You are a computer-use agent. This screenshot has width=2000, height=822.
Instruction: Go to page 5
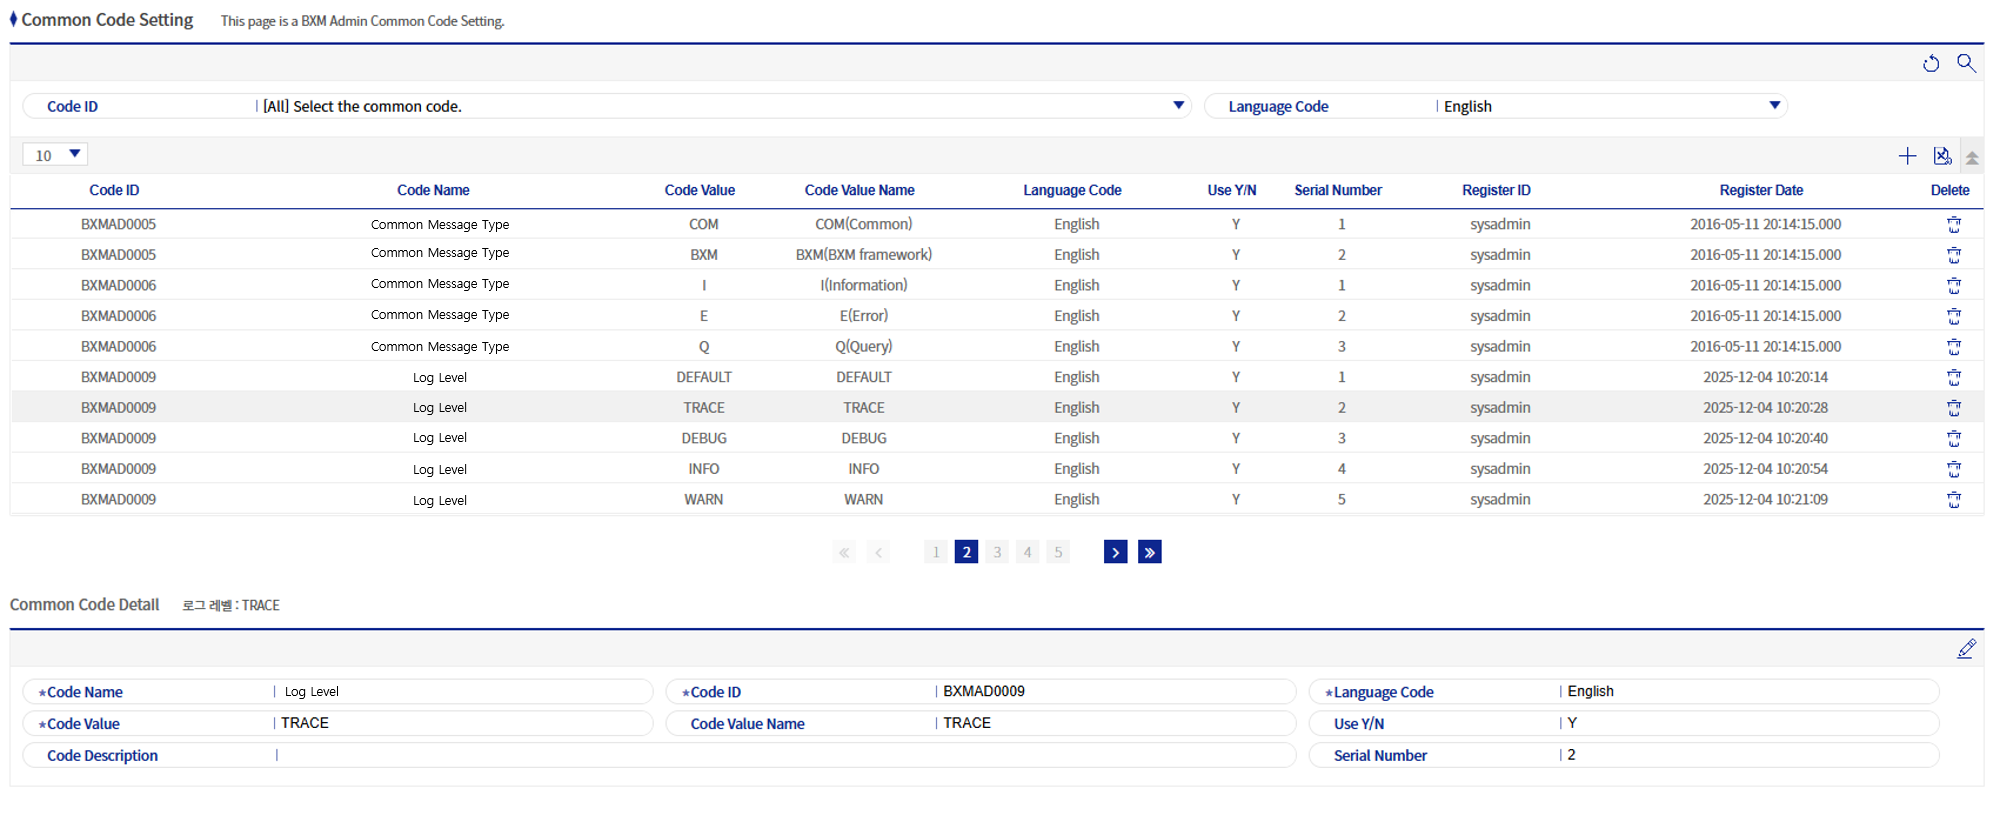point(1058,552)
